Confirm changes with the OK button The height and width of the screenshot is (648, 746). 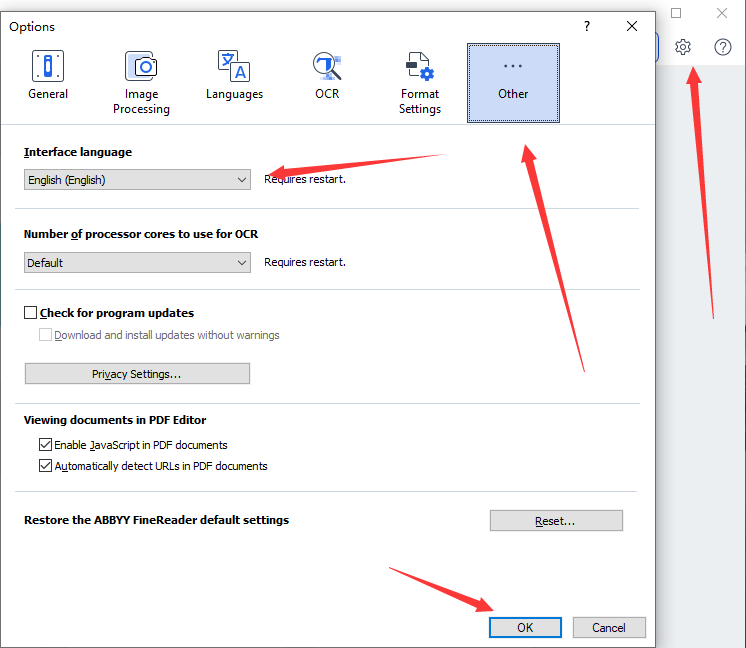pyautogui.click(x=525, y=627)
